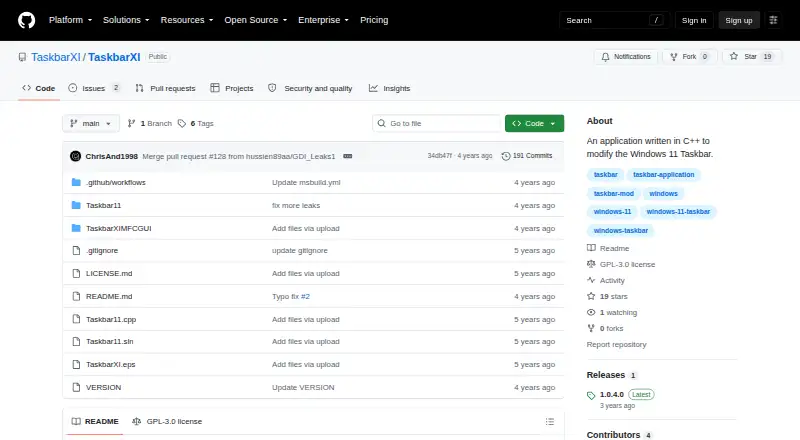The height and width of the screenshot is (440, 800).
Task: Open the Report repository link
Action: [616, 345]
